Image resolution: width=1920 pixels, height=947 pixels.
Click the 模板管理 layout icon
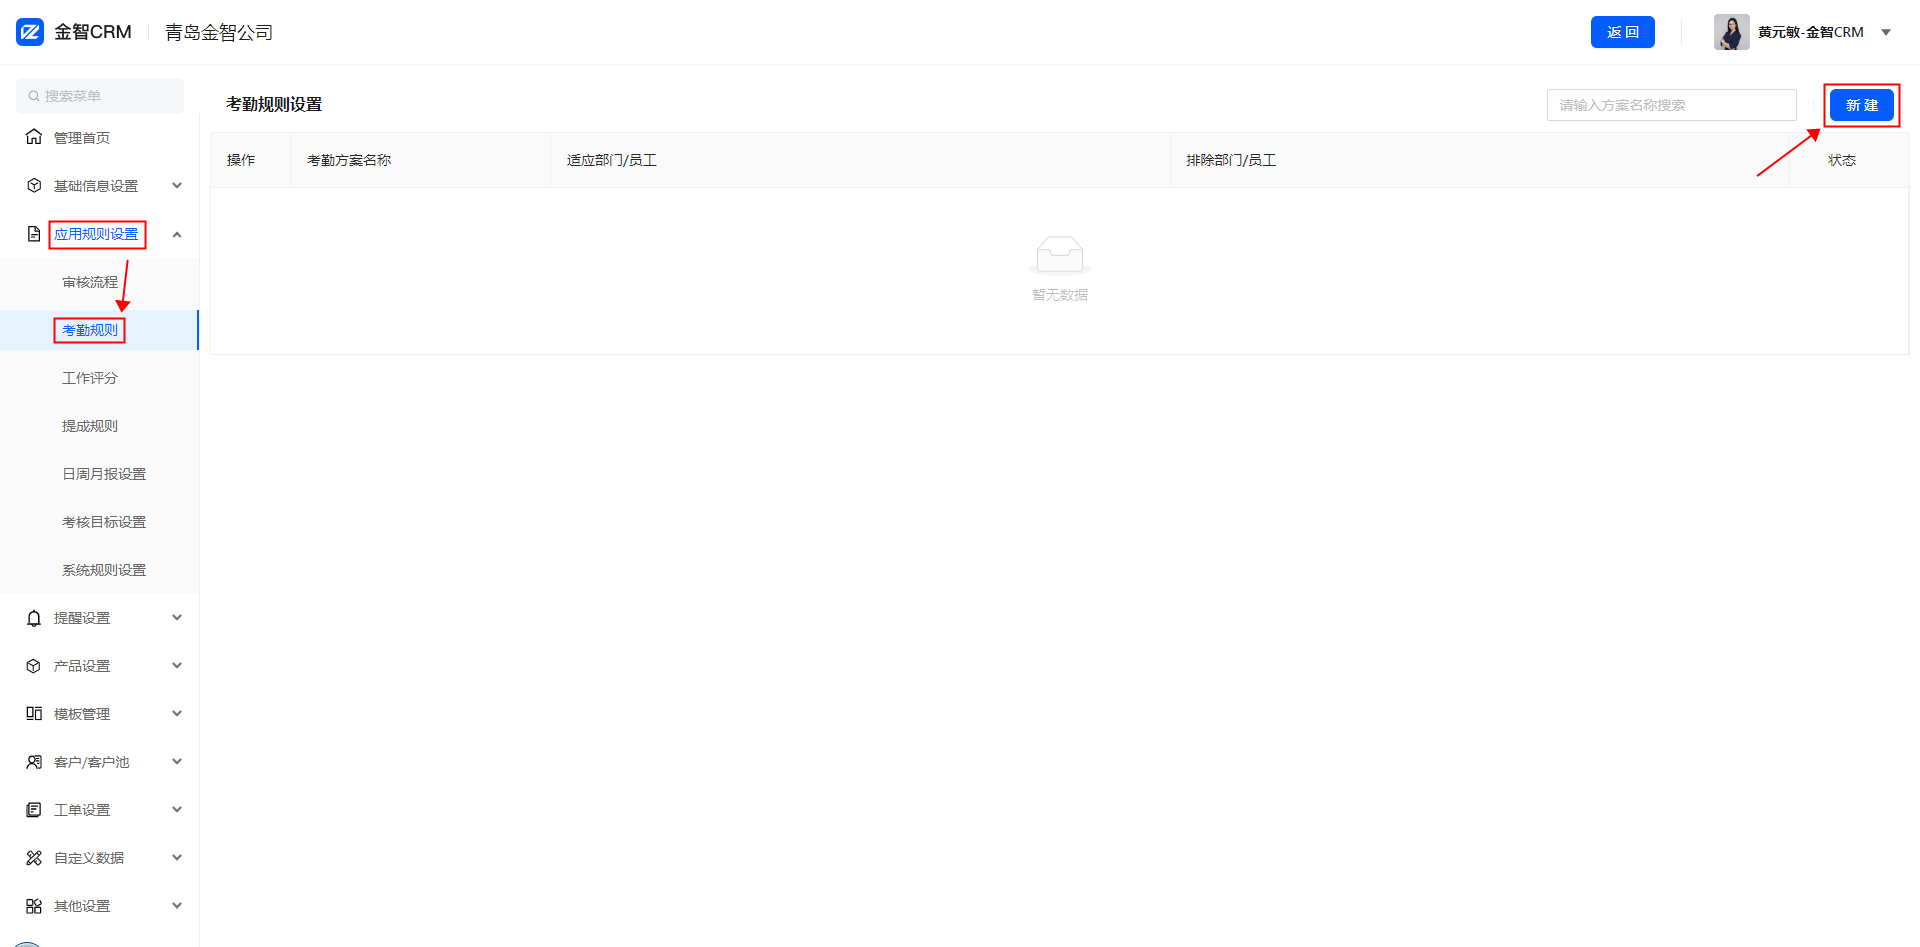coord(34,714)
